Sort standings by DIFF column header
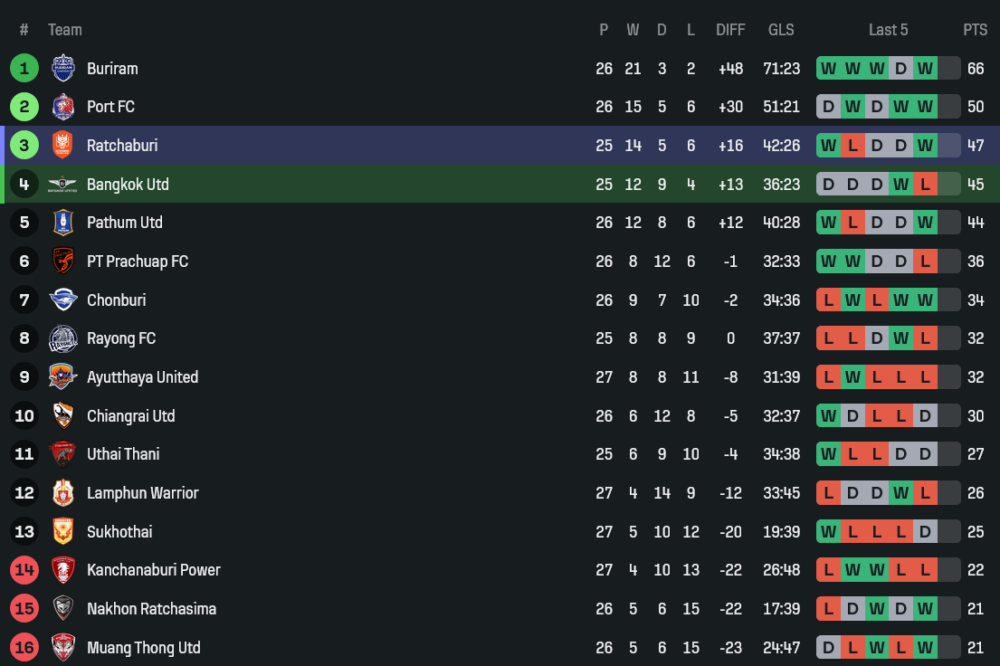 pos(730,30)
